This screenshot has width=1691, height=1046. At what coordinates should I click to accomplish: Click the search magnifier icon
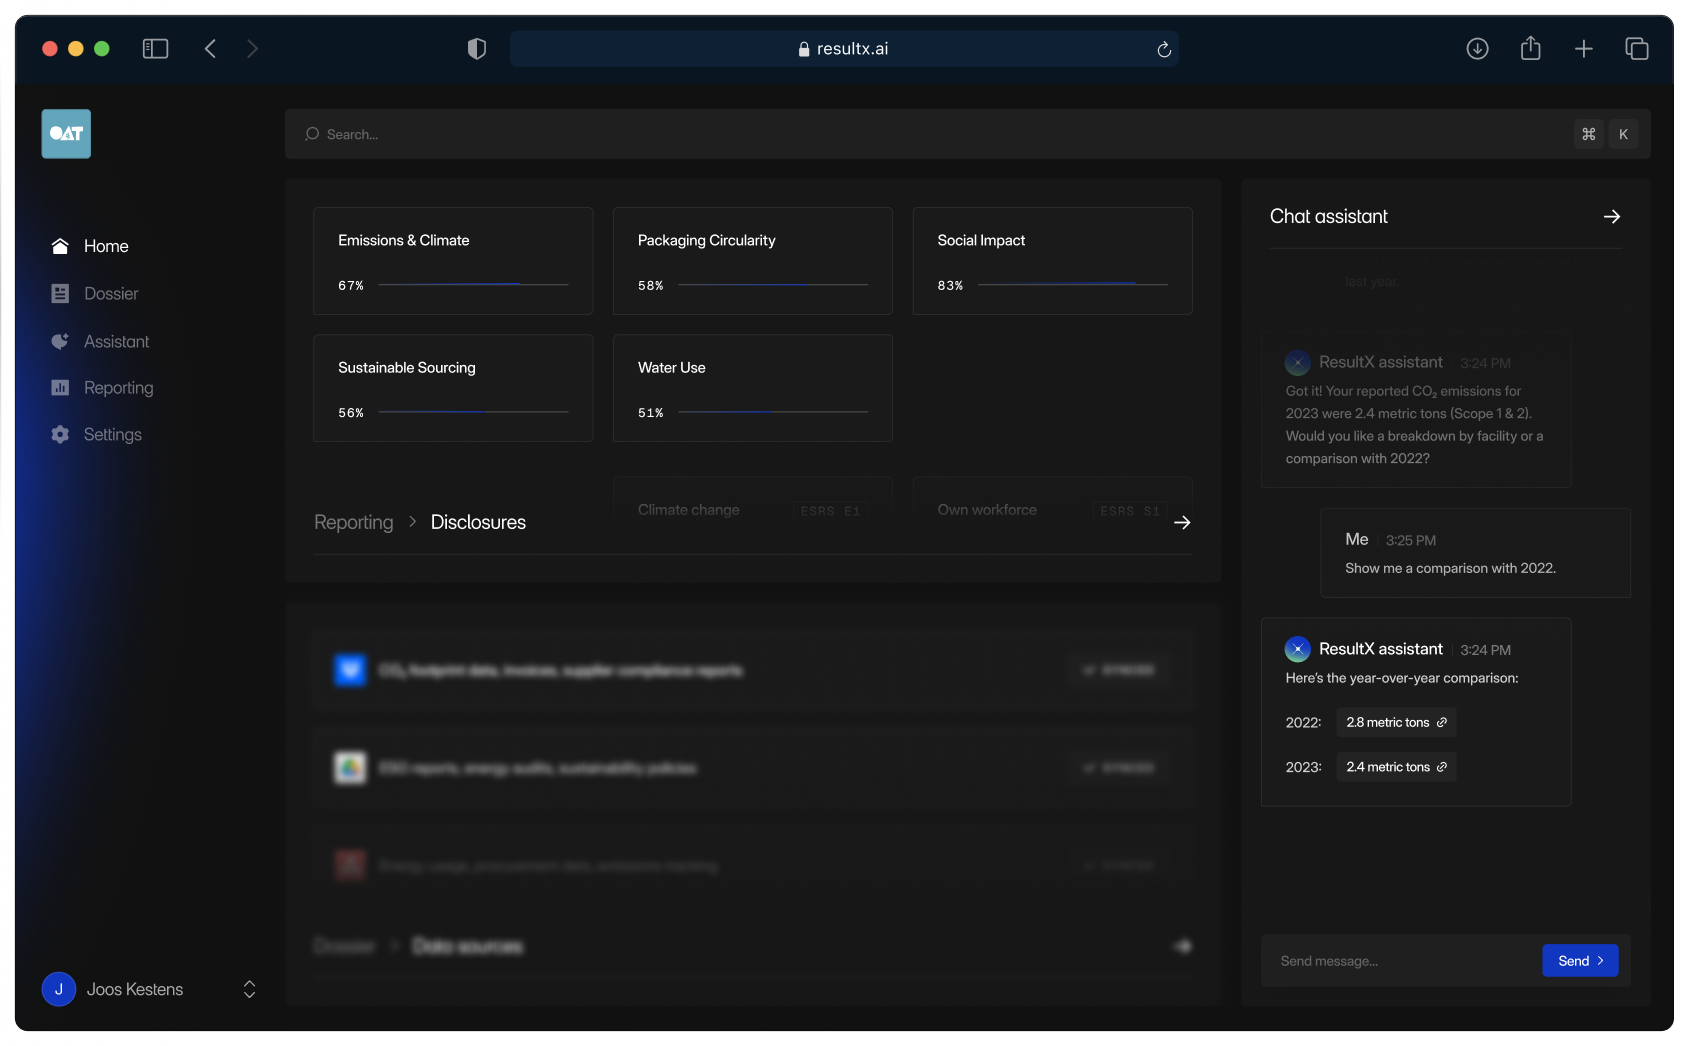310,134
